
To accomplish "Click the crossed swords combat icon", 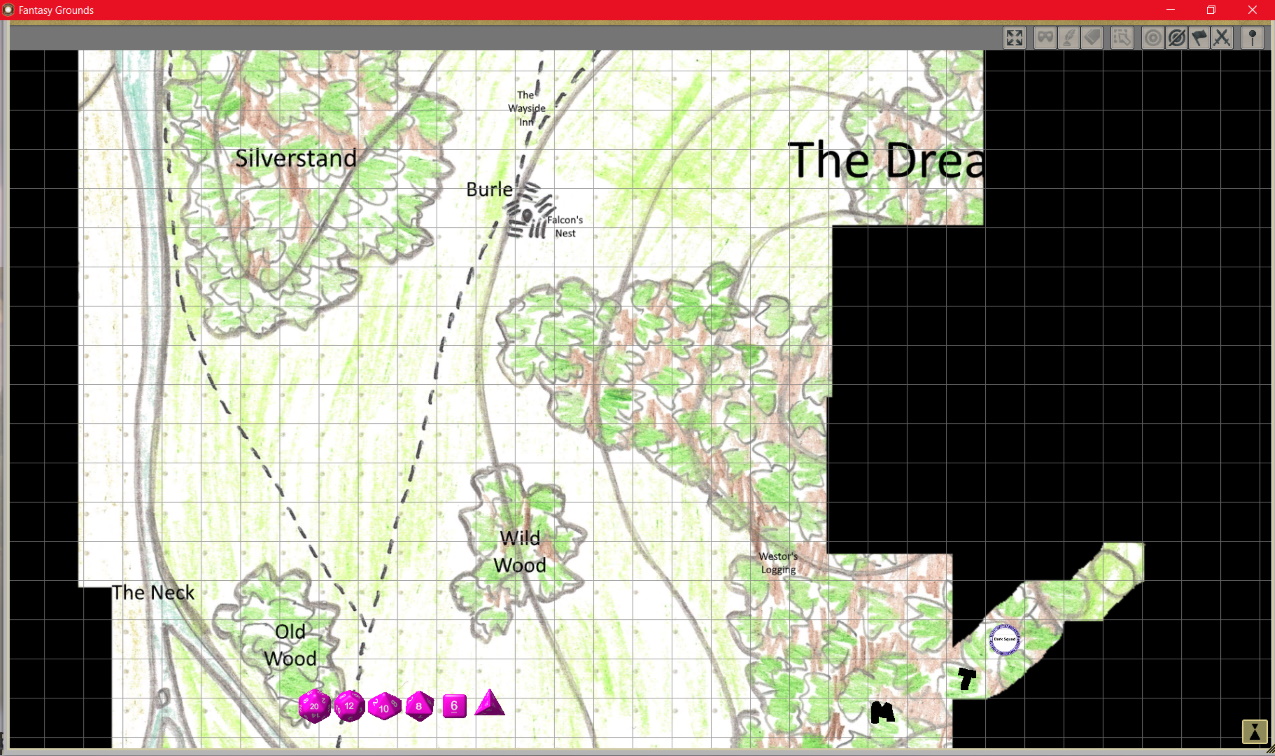I will click(1221, 38).
